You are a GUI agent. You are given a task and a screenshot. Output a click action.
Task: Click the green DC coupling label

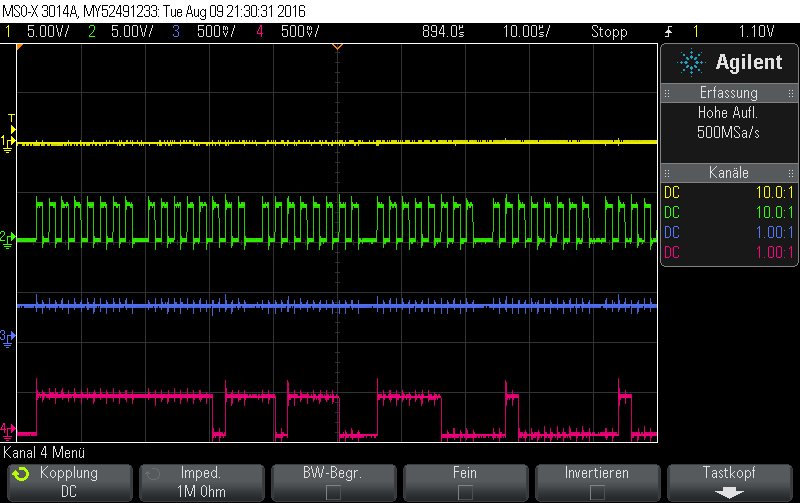click(x=672, y=212)
